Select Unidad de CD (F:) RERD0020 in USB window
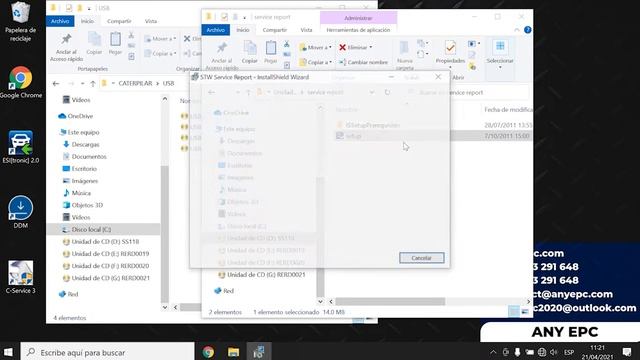This screenshot has height=360, width=640. [105, 266]
